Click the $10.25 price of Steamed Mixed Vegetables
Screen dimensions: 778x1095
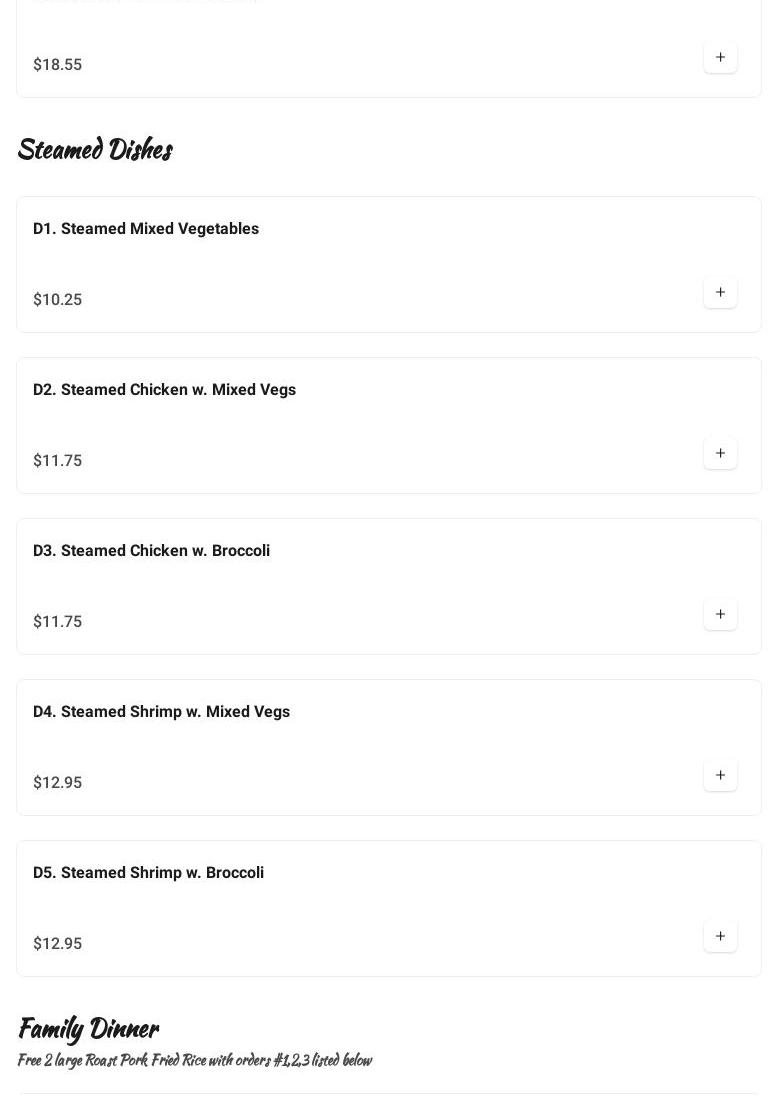(57, 300)
